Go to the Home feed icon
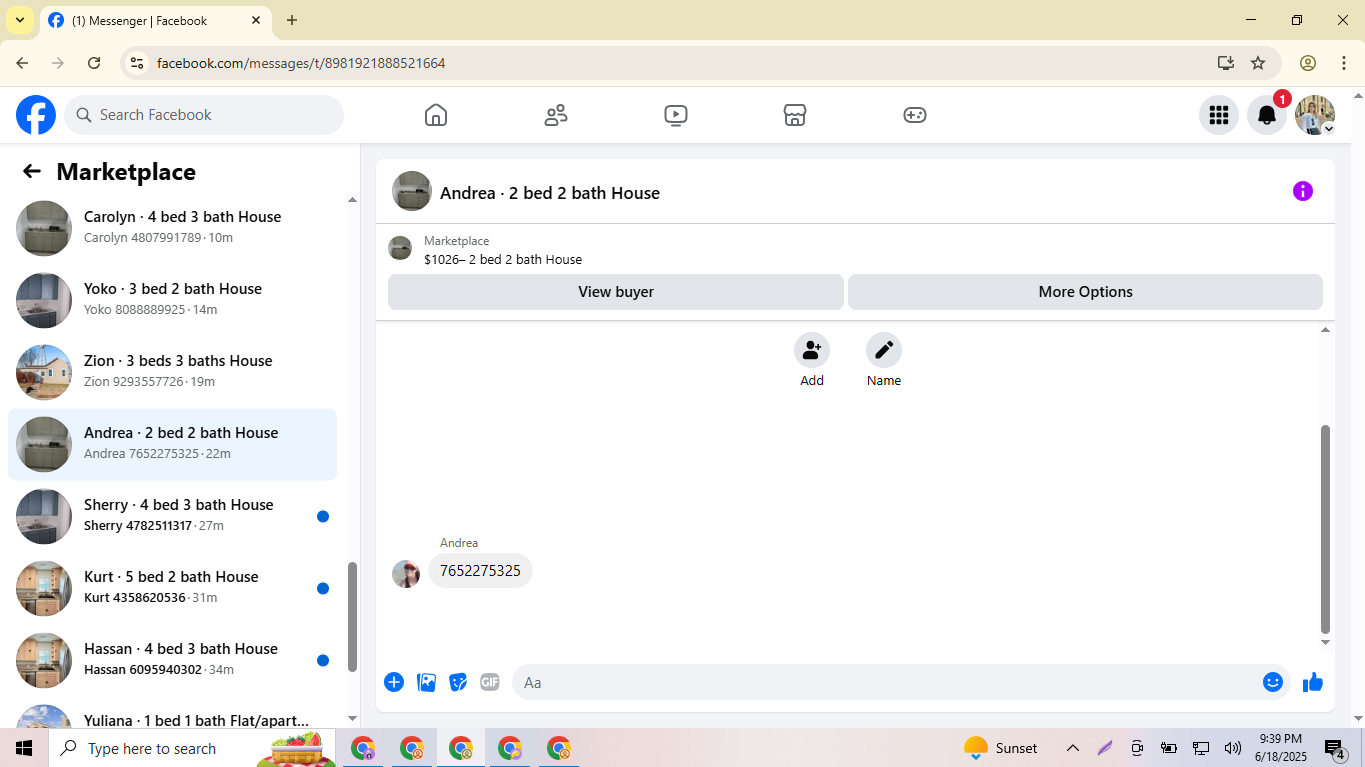 coord(436,115)
